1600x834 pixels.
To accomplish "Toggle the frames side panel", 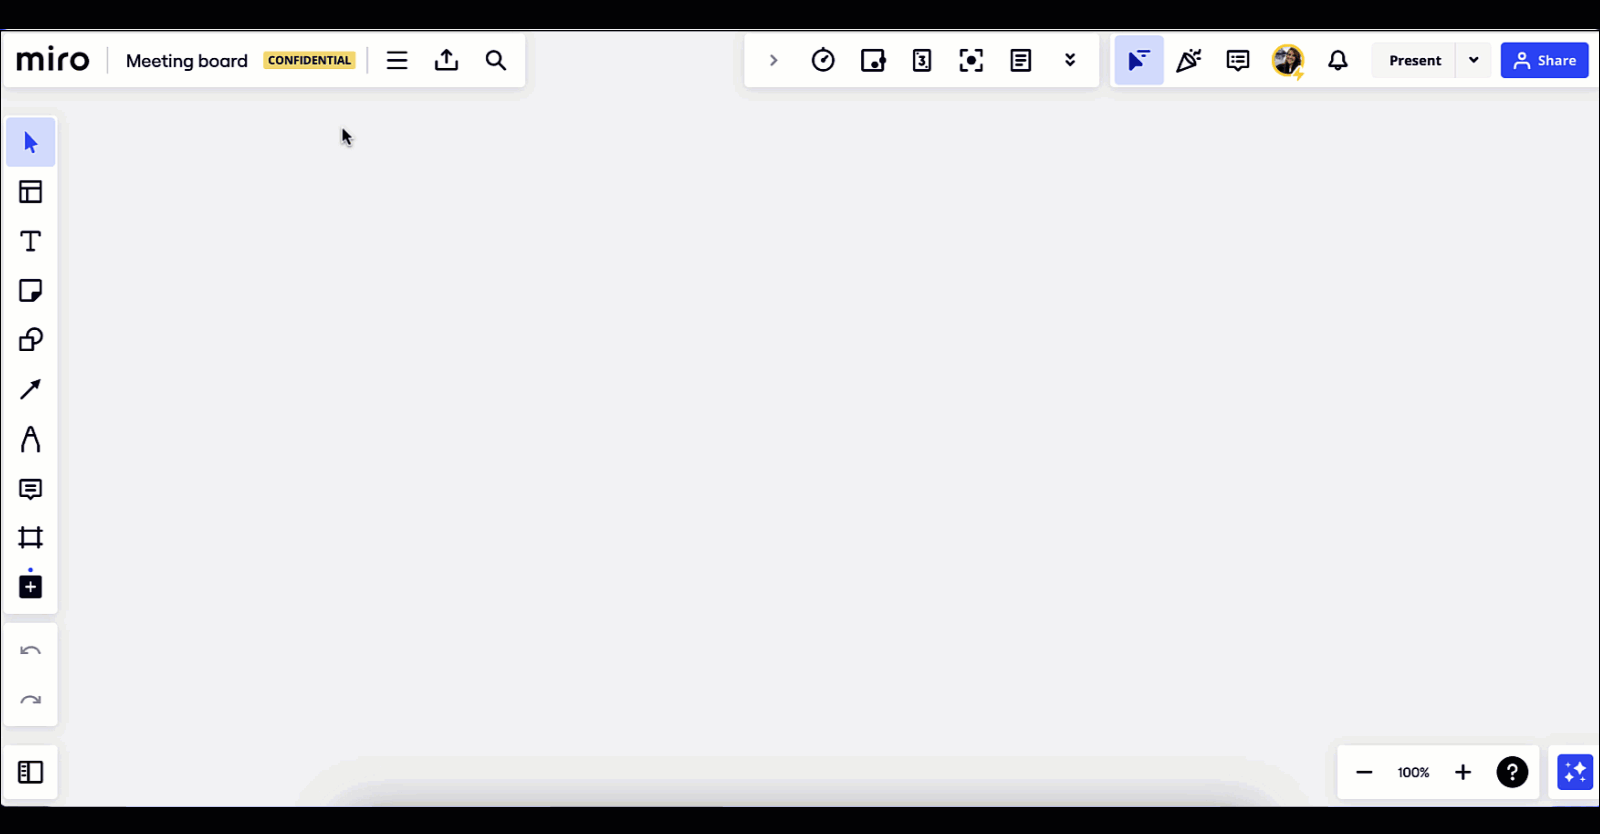I will pyautogui.click(x=30, y=772).
